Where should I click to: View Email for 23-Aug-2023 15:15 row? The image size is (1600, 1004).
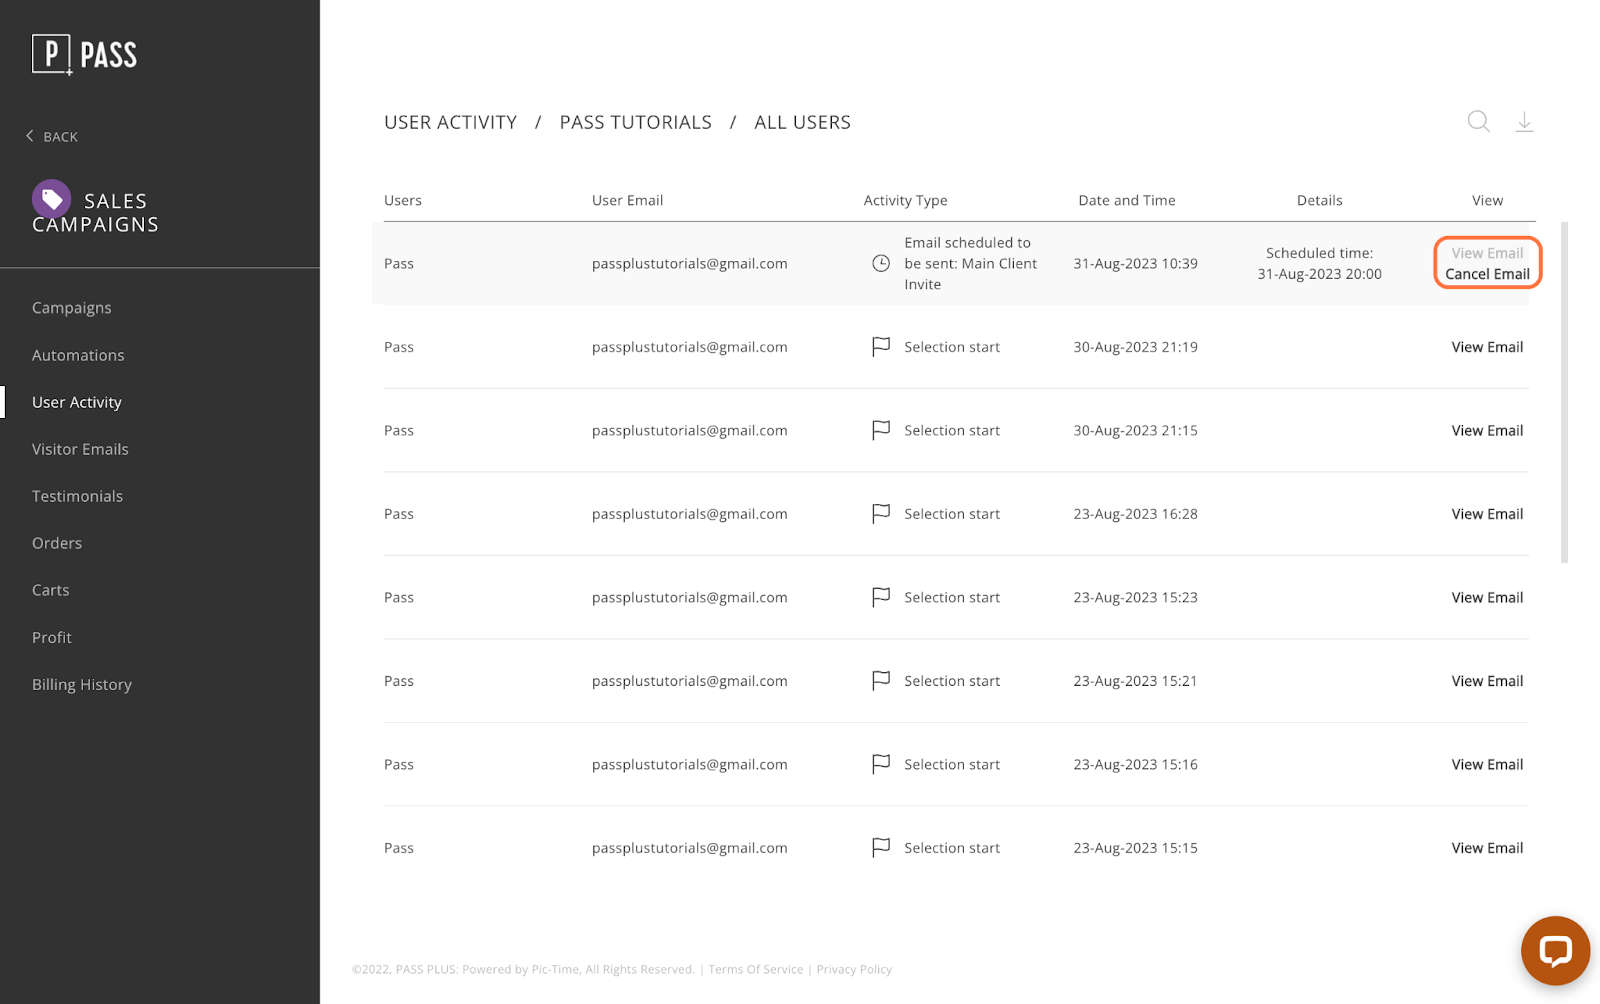coord(1487,848)
